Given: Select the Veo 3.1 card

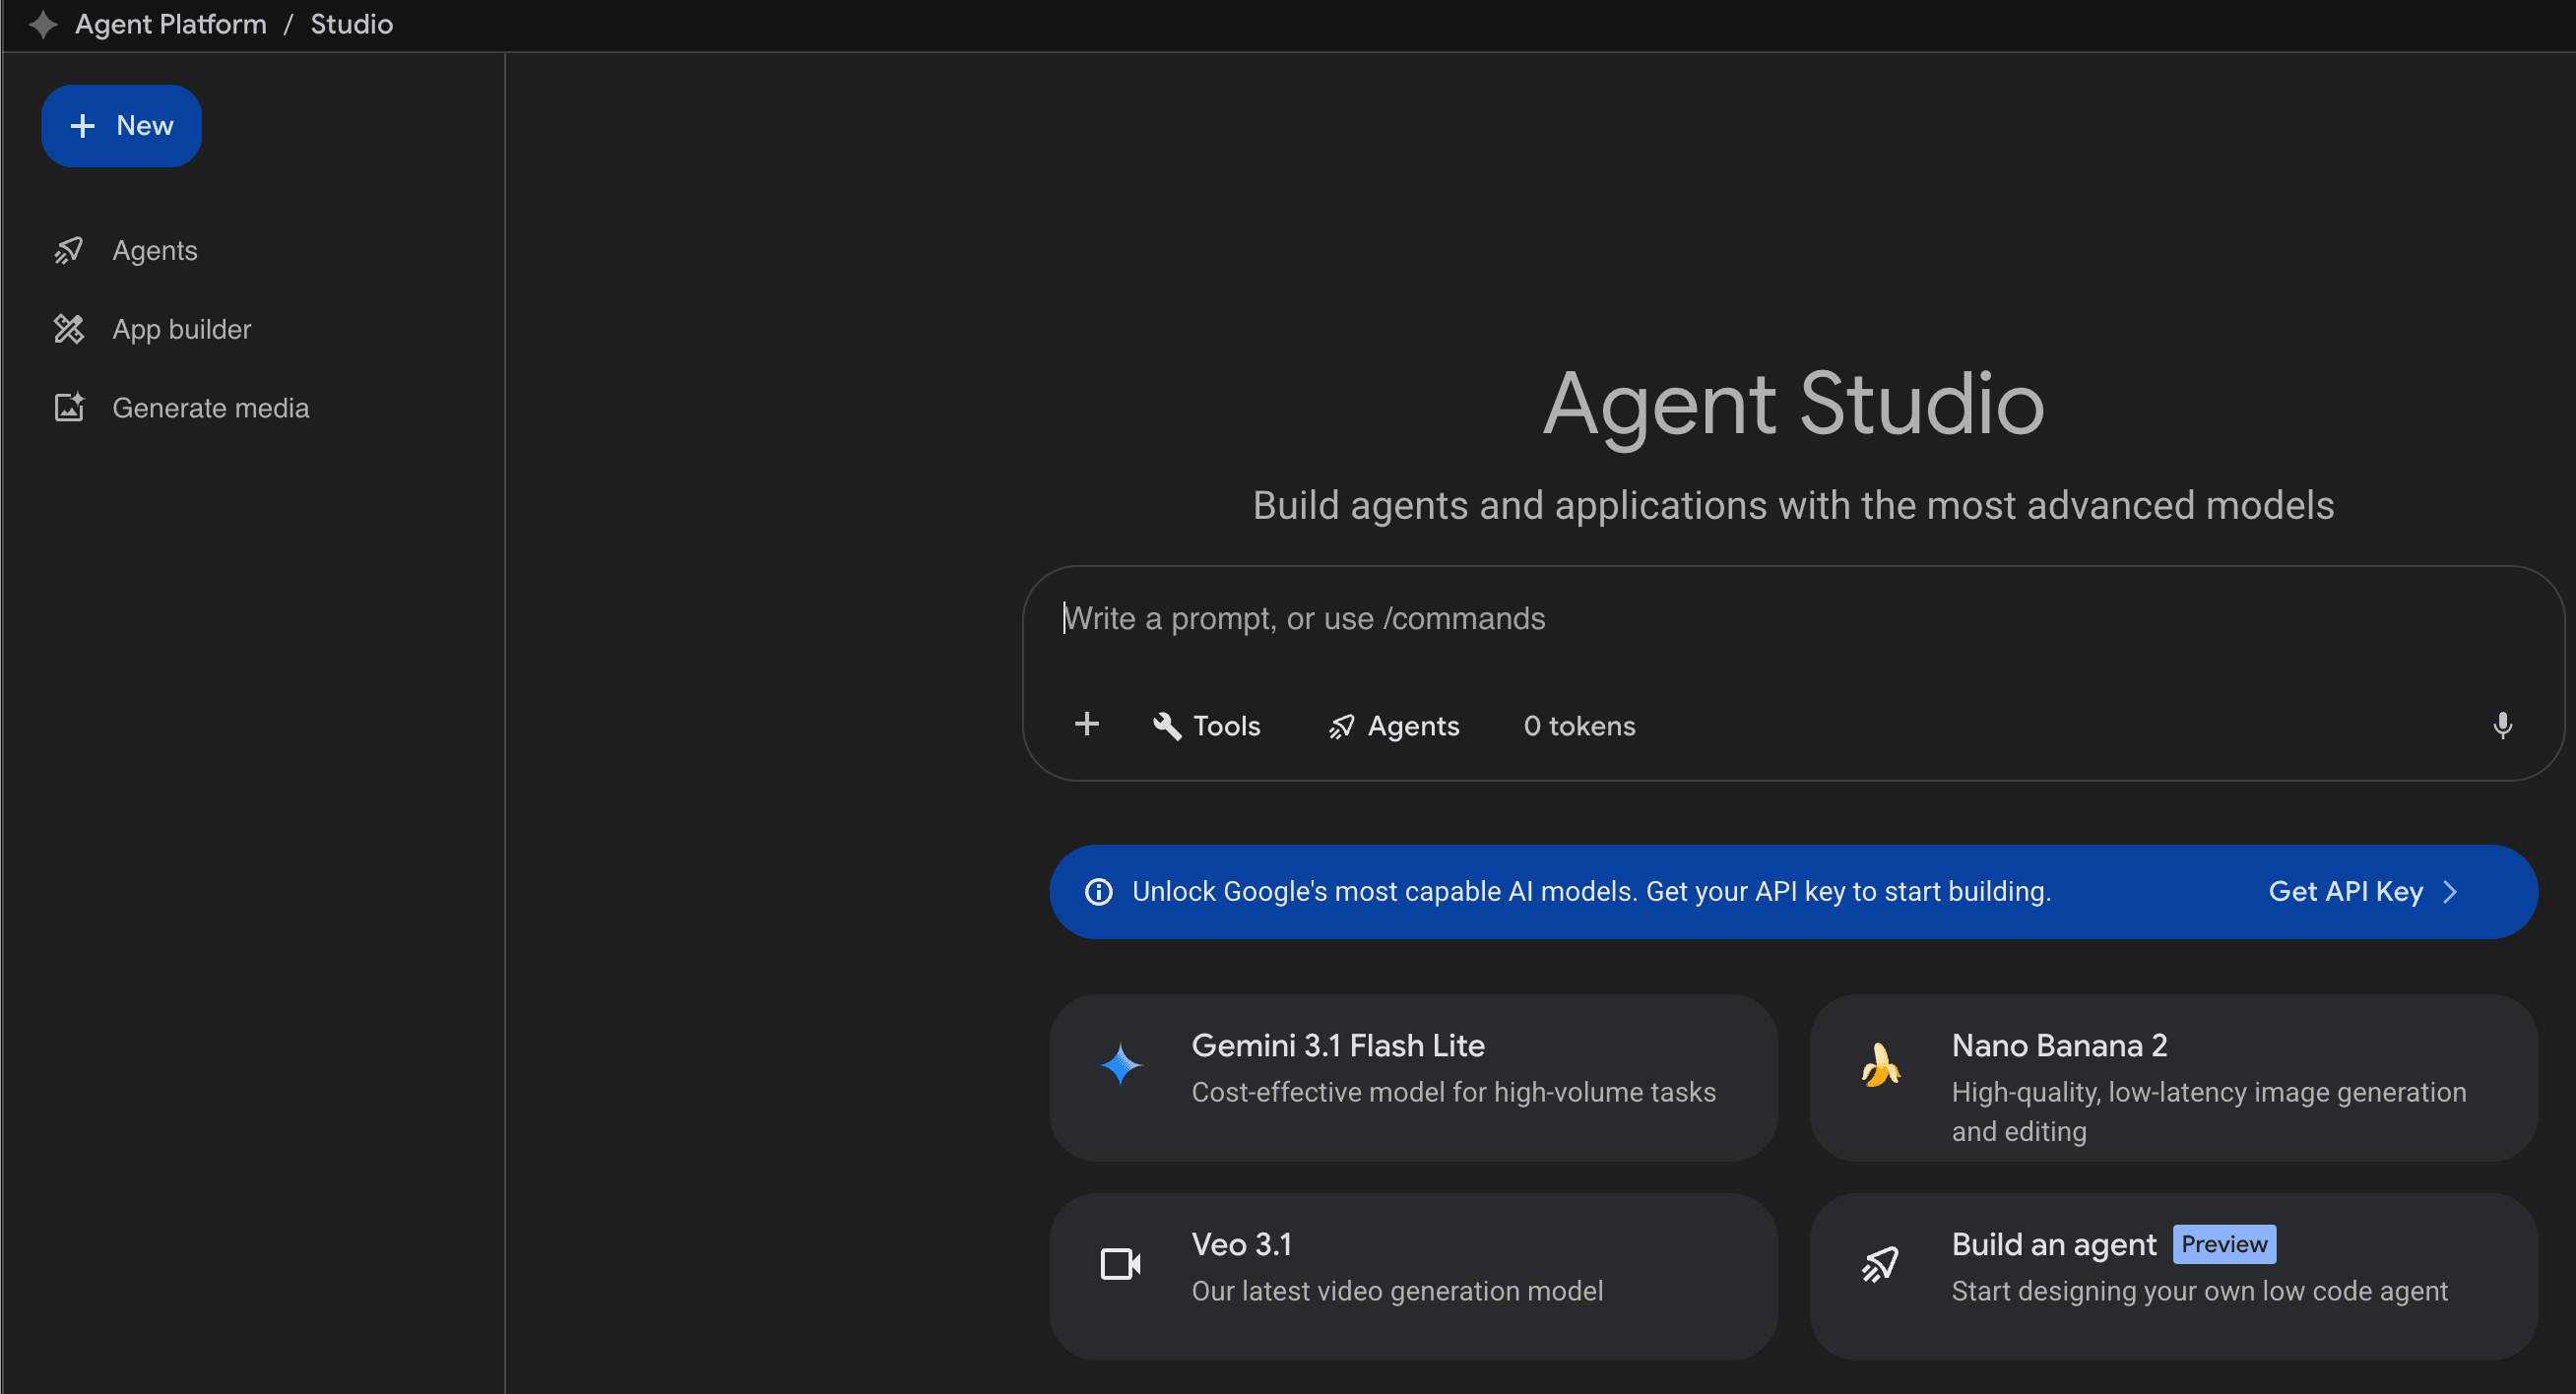Looking at the screenshot, I should tap(1413, 1277).
